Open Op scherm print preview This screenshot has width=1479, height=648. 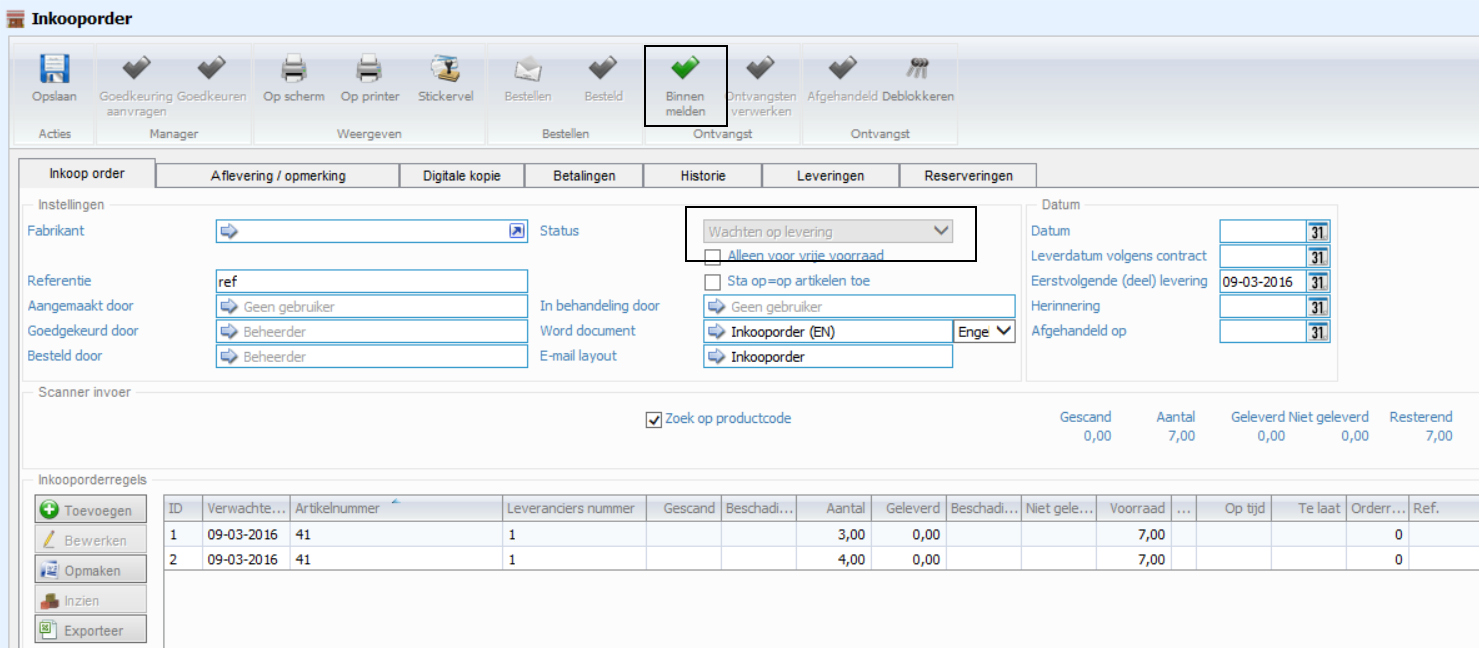293,70
